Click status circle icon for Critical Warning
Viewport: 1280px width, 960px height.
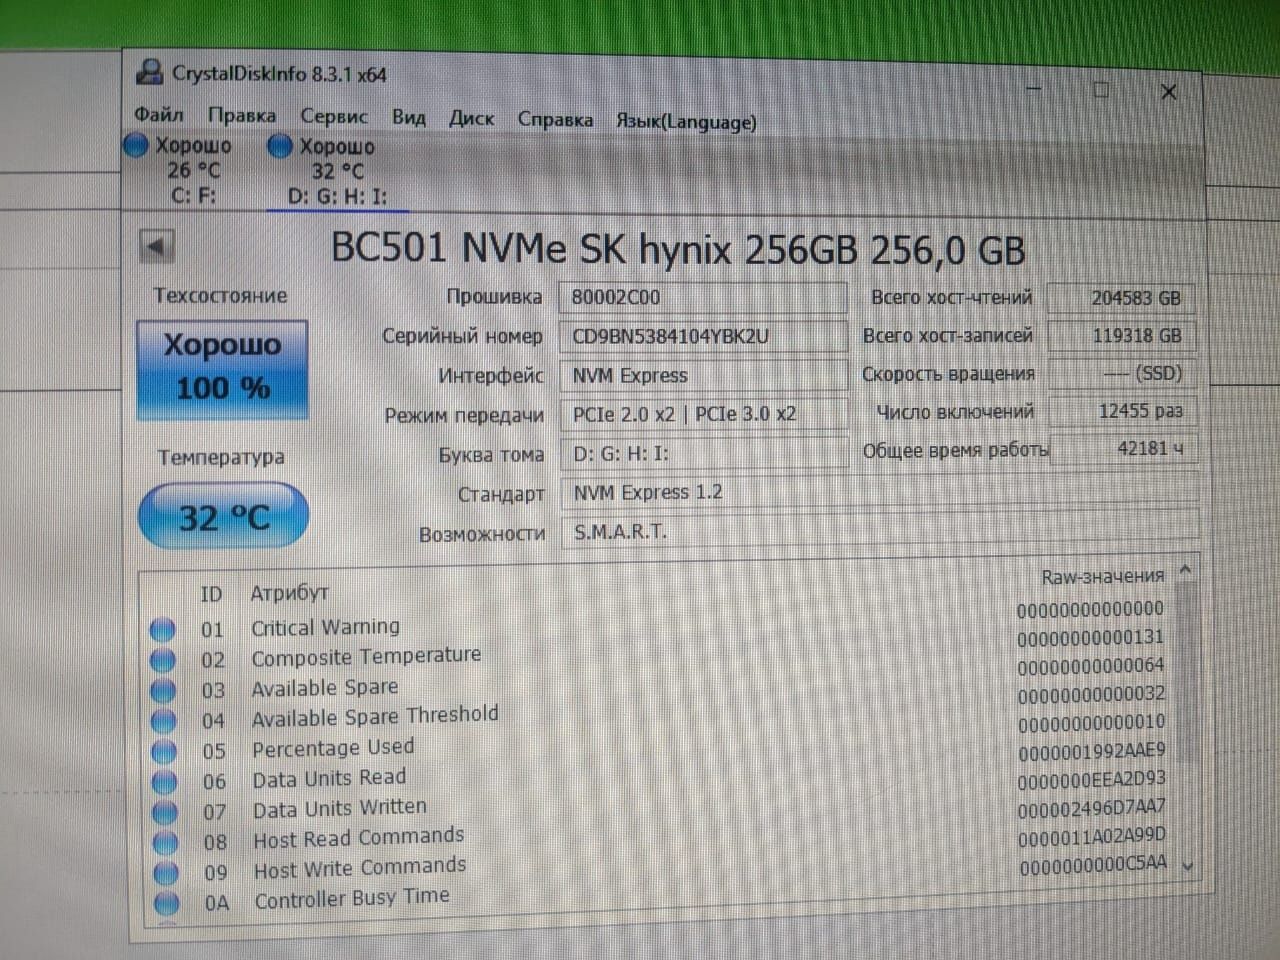point(163,630)
